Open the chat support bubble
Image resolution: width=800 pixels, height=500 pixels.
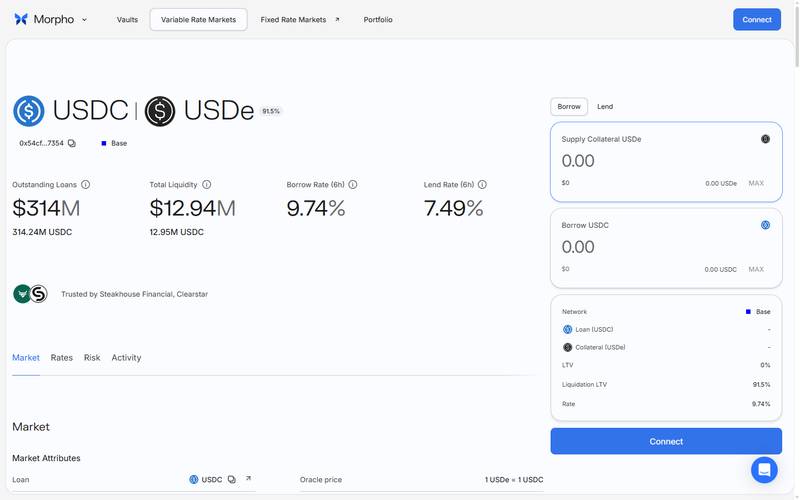point(764,469)
